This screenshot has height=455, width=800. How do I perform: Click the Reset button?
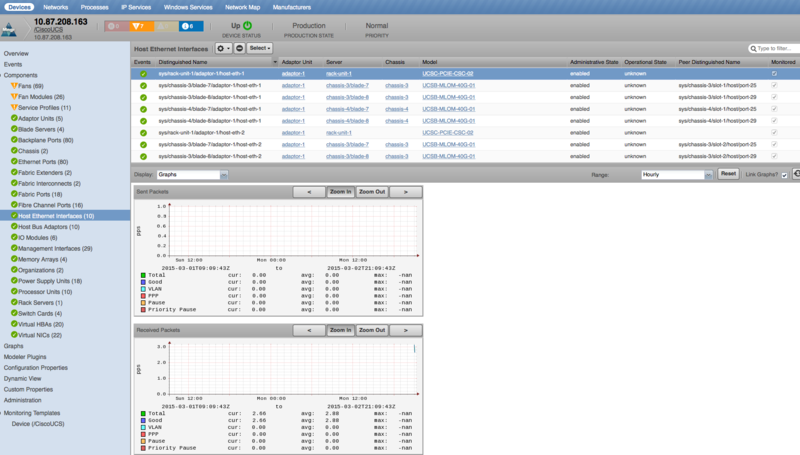pos(728,174)
